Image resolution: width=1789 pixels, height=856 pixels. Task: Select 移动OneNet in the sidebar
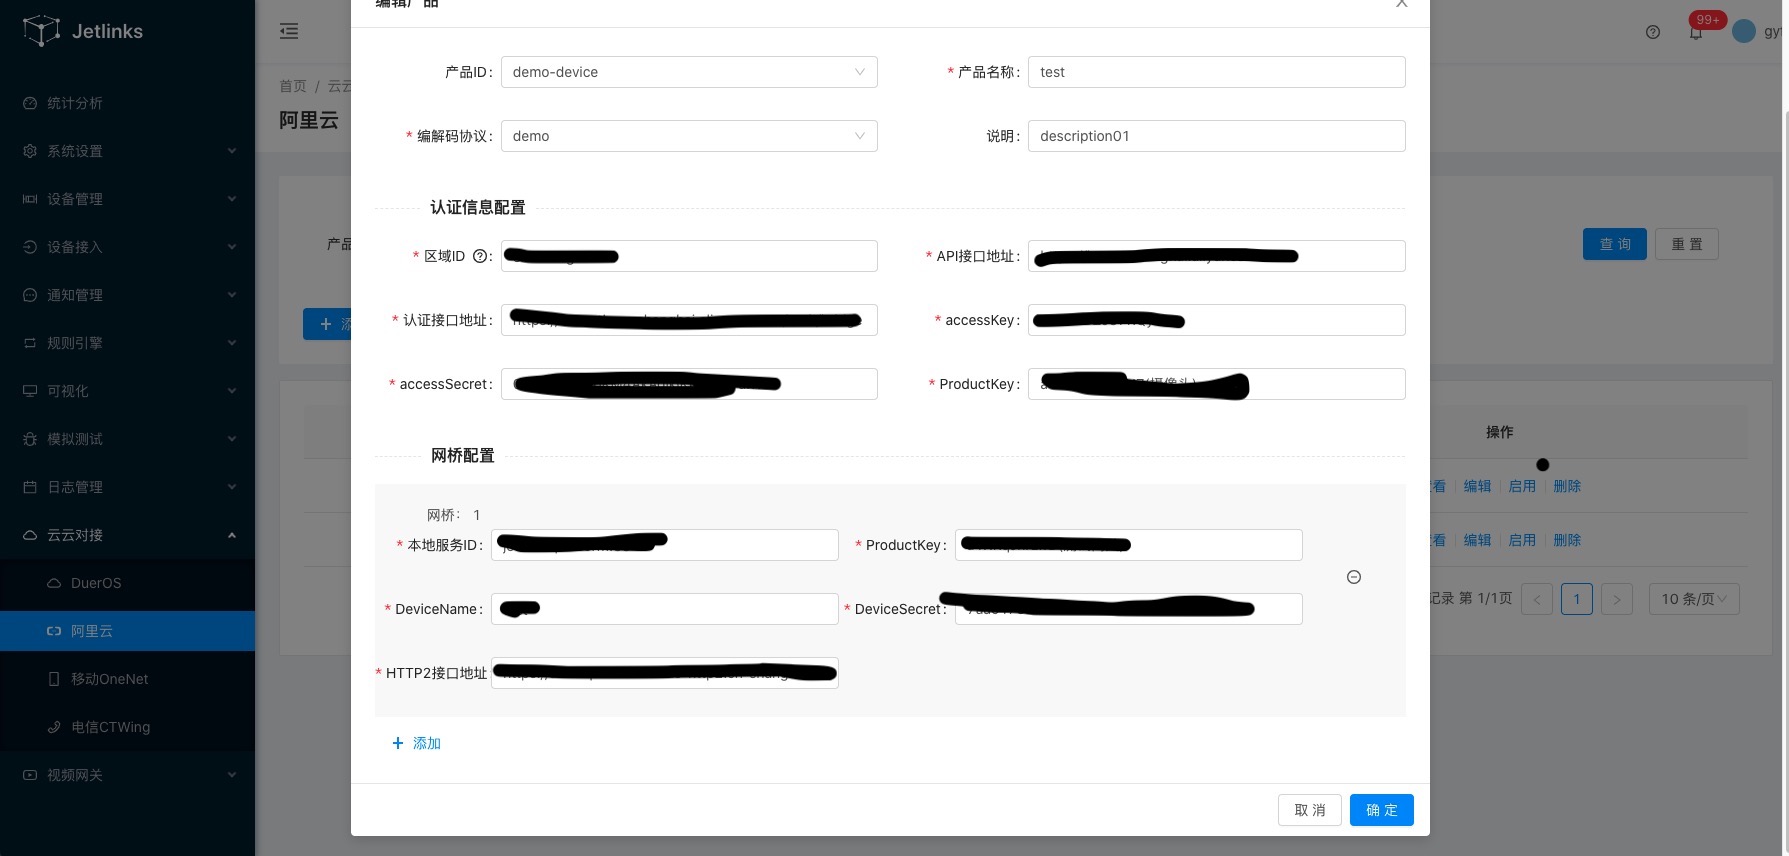[x=109, y=679]
